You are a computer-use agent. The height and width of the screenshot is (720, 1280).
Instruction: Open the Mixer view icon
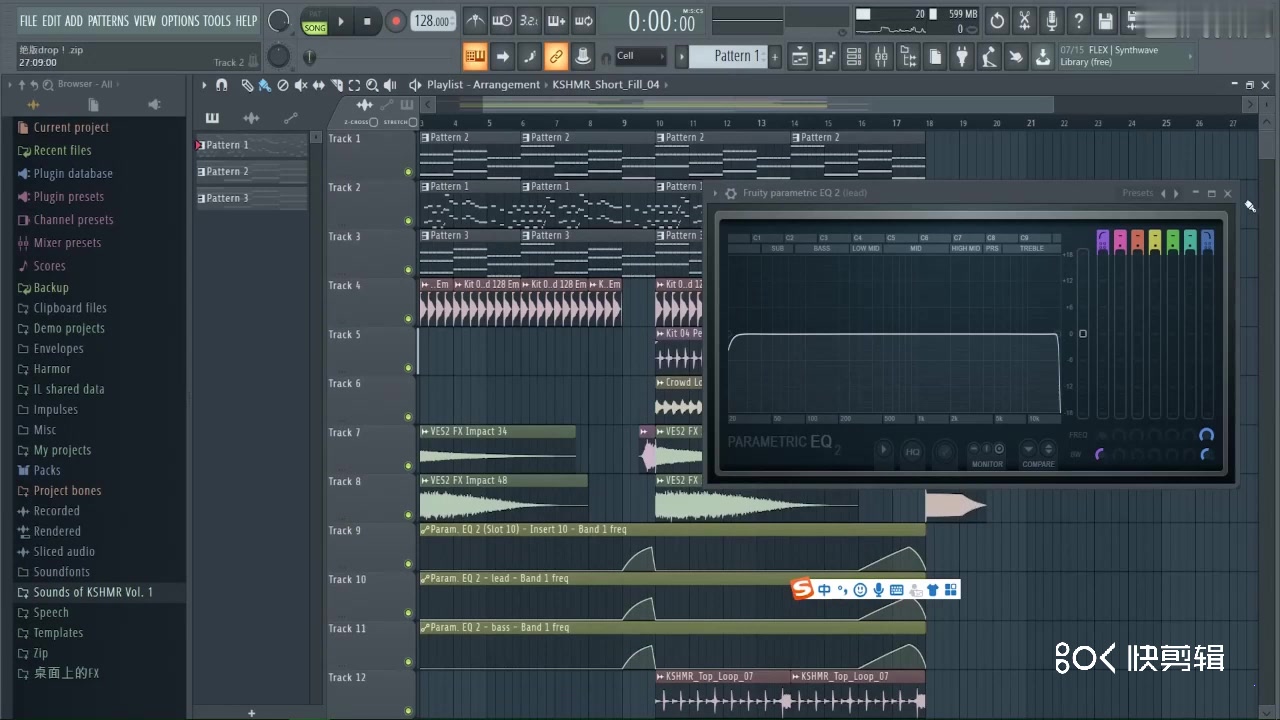point(881,57)
